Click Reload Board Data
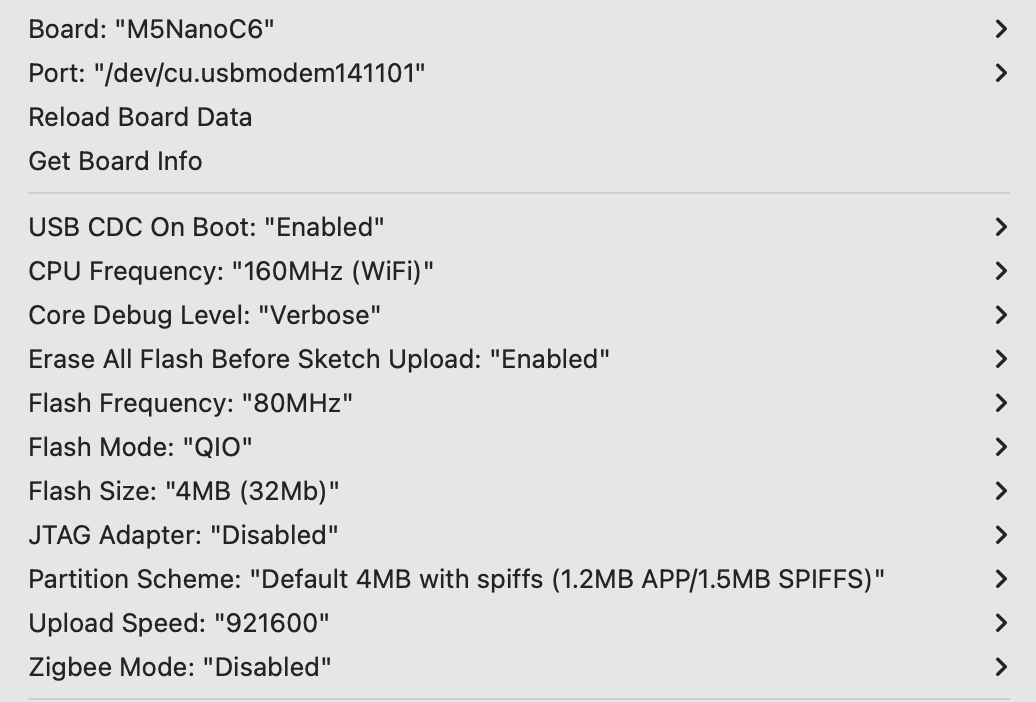This screenshot has height=702, width=1036. (140, 117)
